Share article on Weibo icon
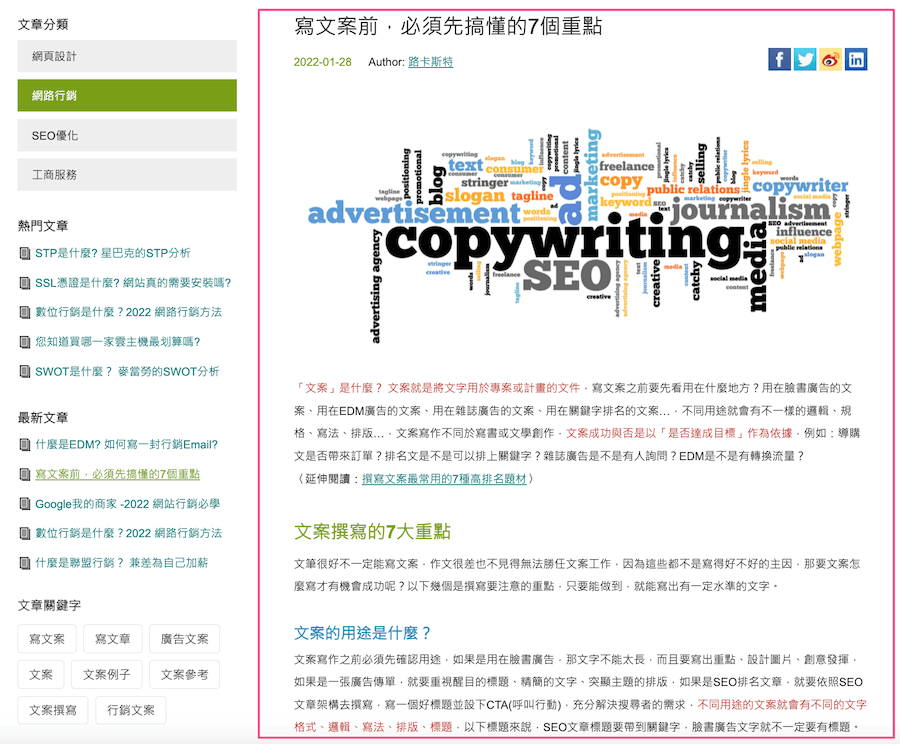 point(830,59)
